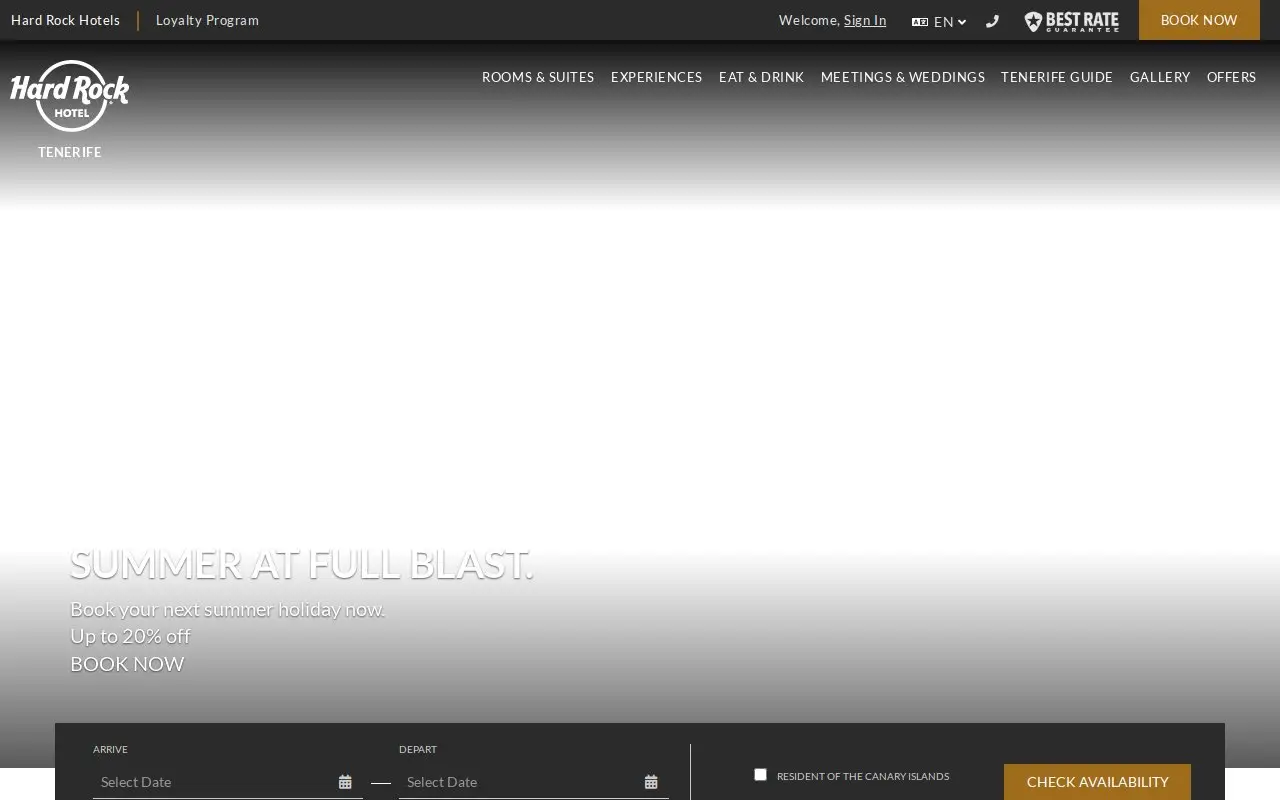This screenshot has width=1280, height=800.
Task: View the Offers page
Action: [x=1231, y=77]
